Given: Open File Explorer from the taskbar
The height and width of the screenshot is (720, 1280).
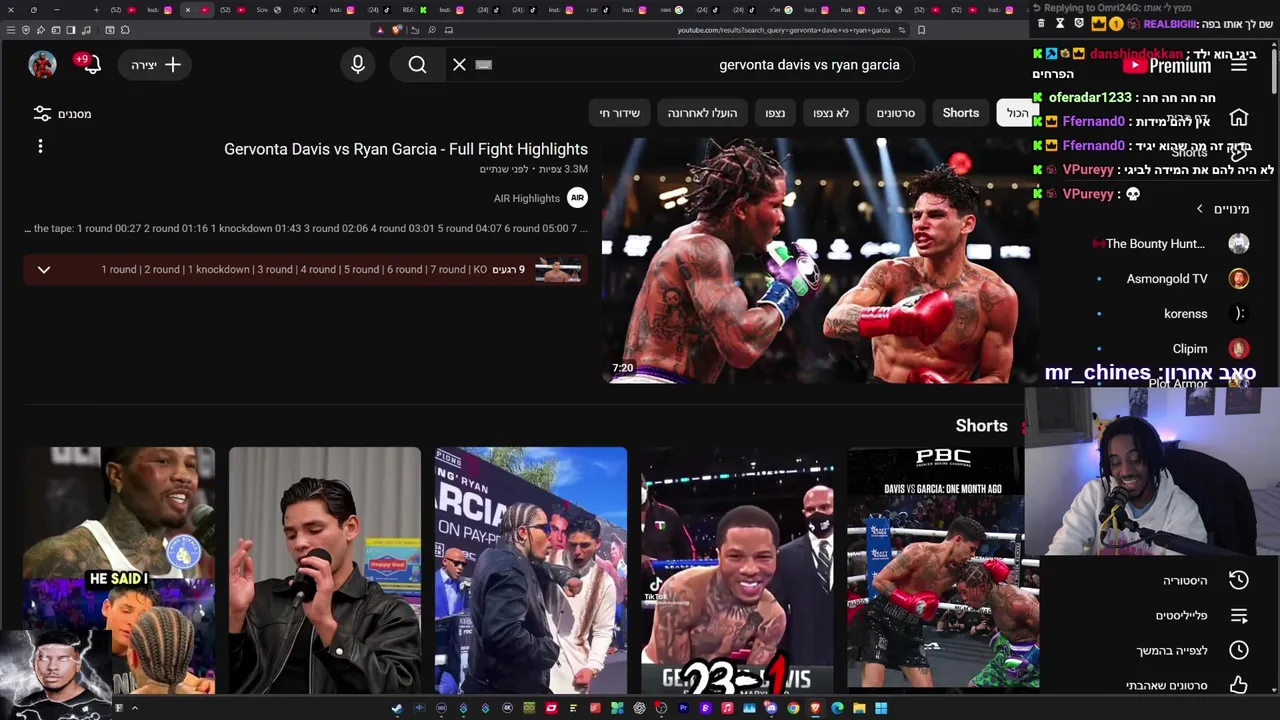Looking at the screenshot, I should tap(859, 708).
